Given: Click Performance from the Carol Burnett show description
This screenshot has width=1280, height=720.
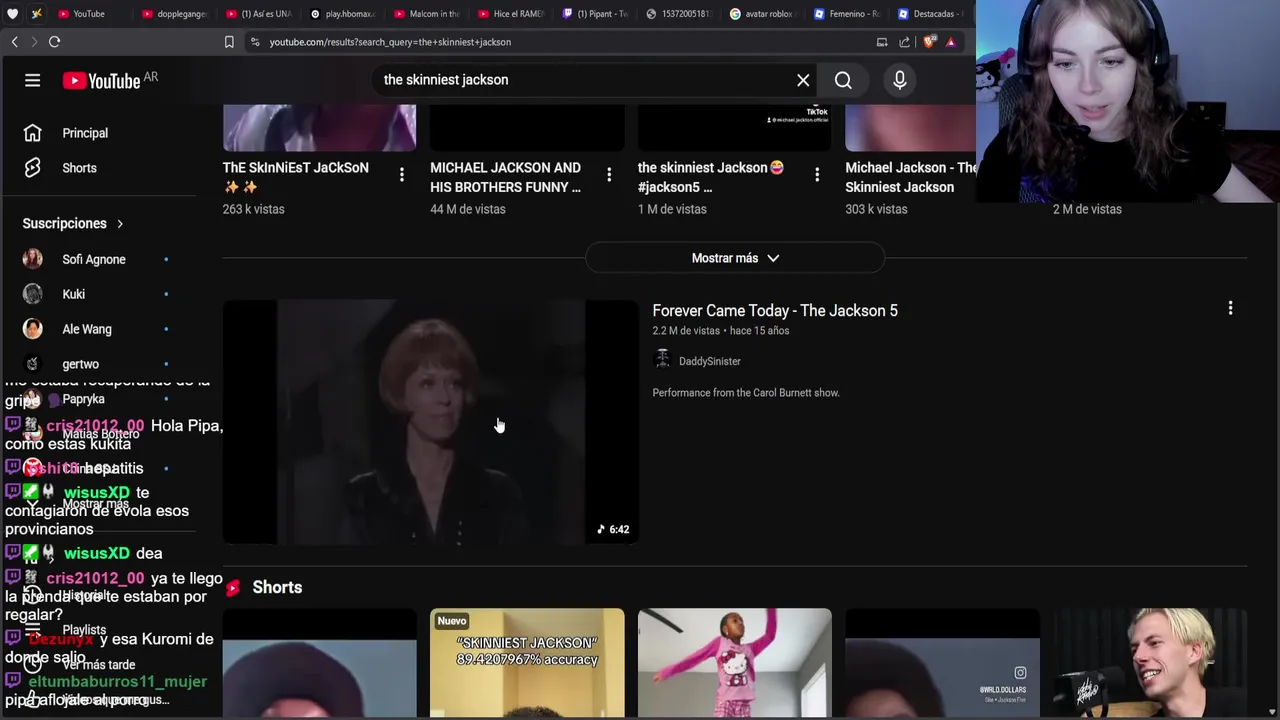Looking at the screenshot, I should tap(746, 393).
